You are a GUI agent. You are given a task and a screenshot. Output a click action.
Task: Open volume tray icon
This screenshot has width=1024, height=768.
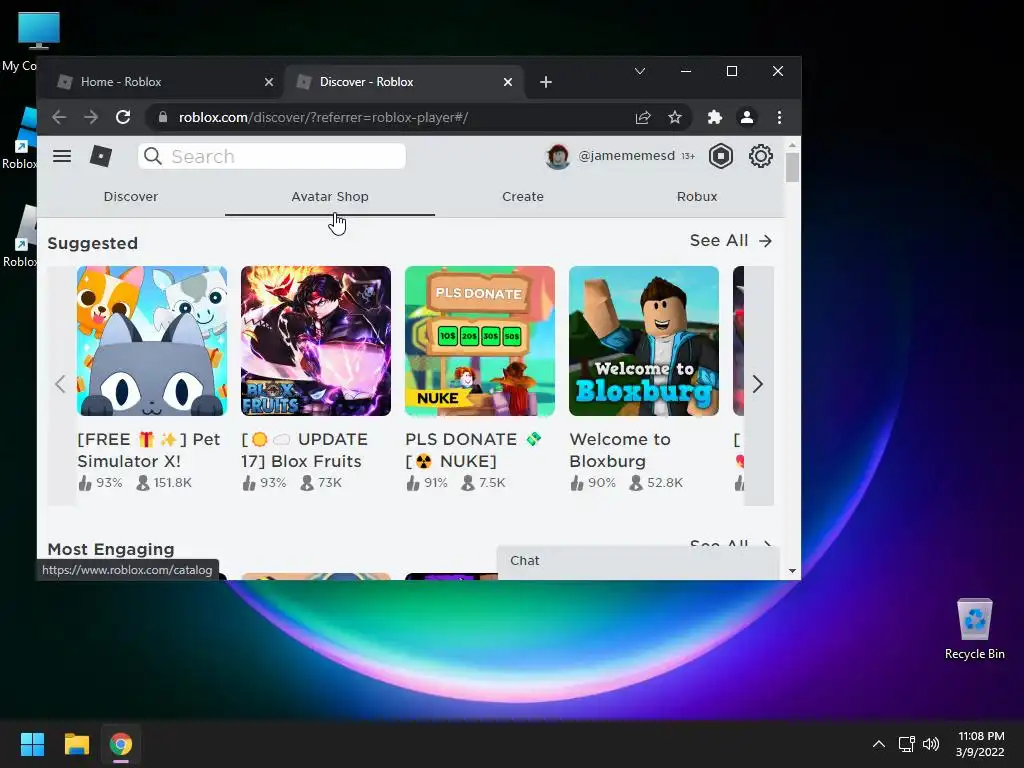click(931, 744)
